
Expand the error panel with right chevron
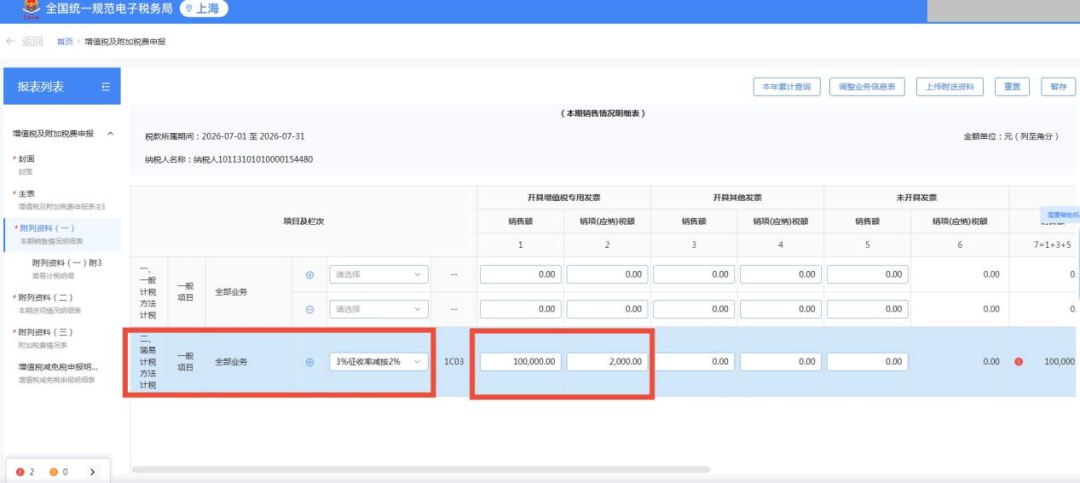coord(92,472)
